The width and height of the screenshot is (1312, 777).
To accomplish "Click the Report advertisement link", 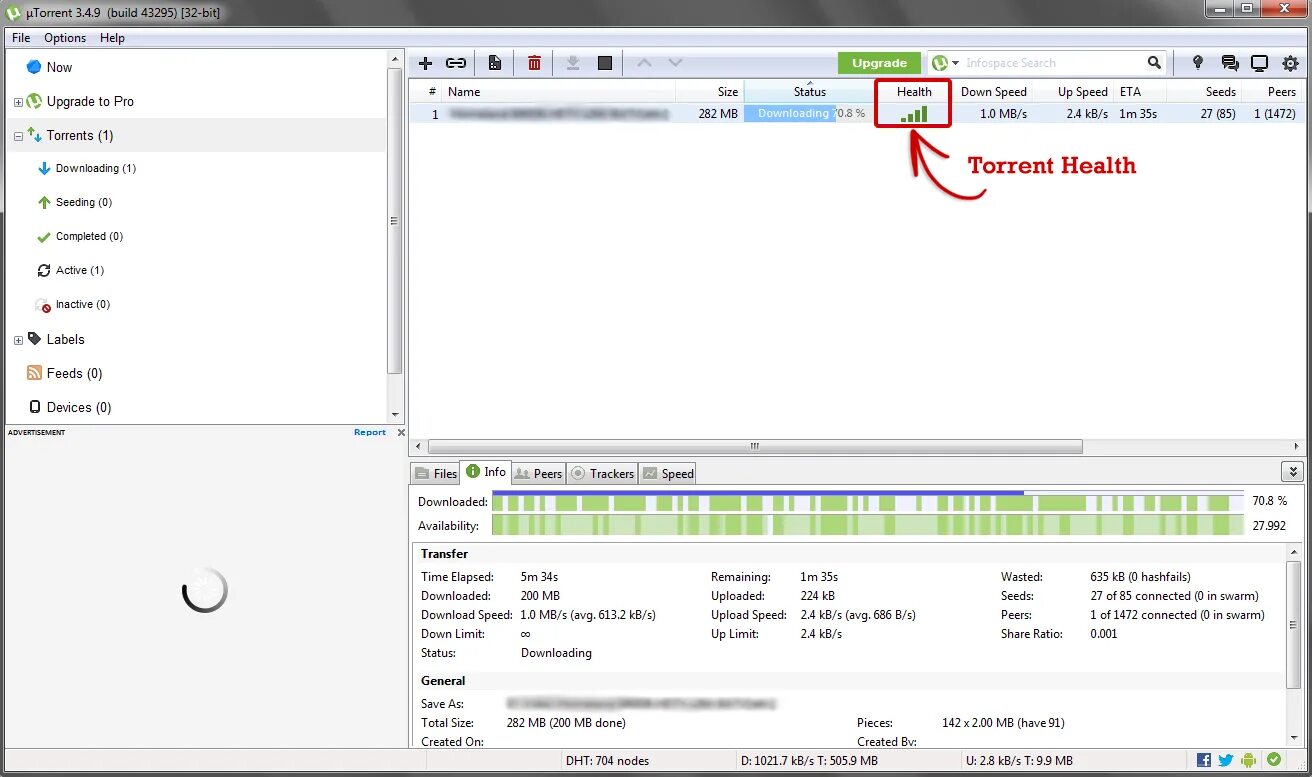I will coord(369,432).
